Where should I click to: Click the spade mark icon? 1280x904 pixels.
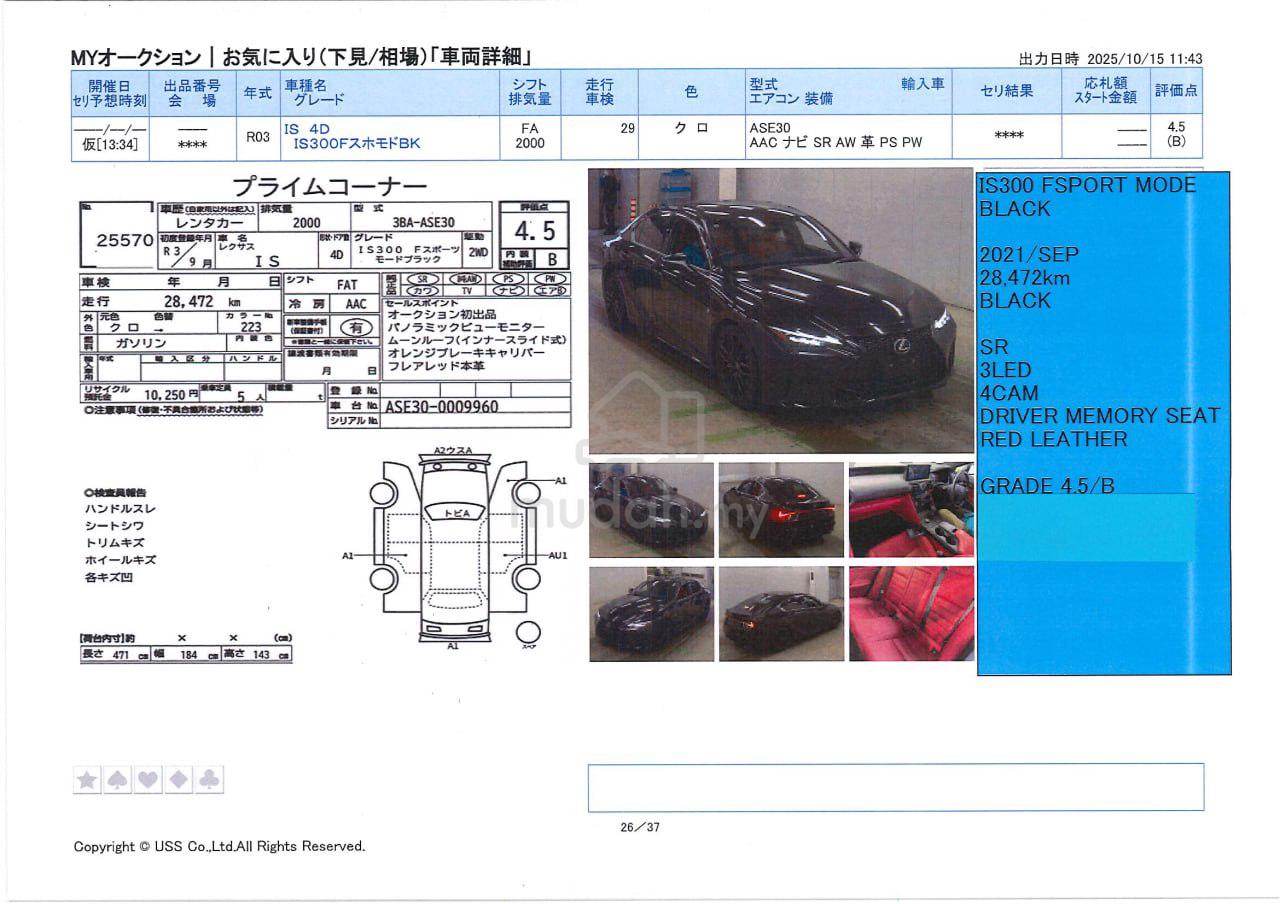[117, 780]
